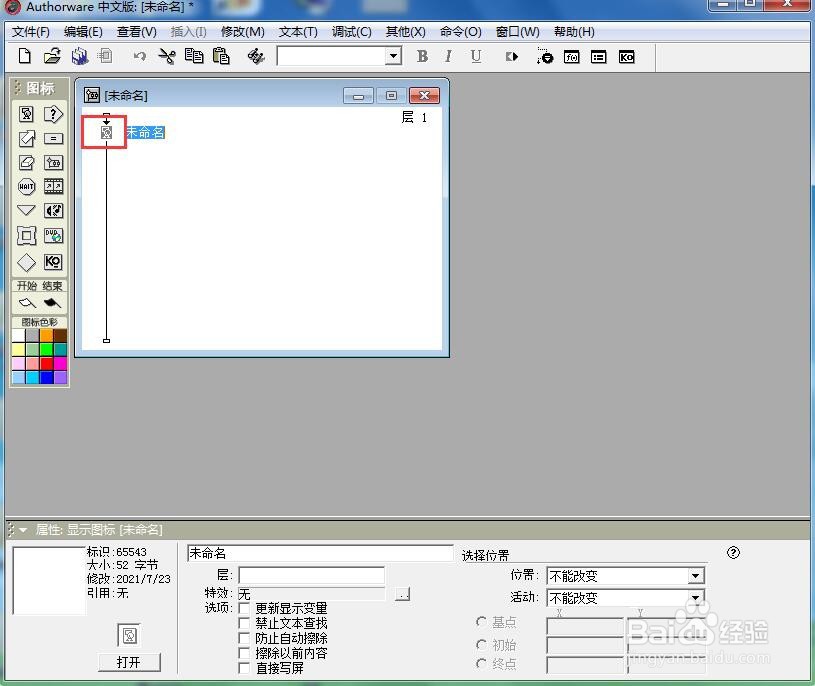Screen dimensions: 815x686
Task: Enable 直接写屏 checkbox
Action: [x=244, y=668]
